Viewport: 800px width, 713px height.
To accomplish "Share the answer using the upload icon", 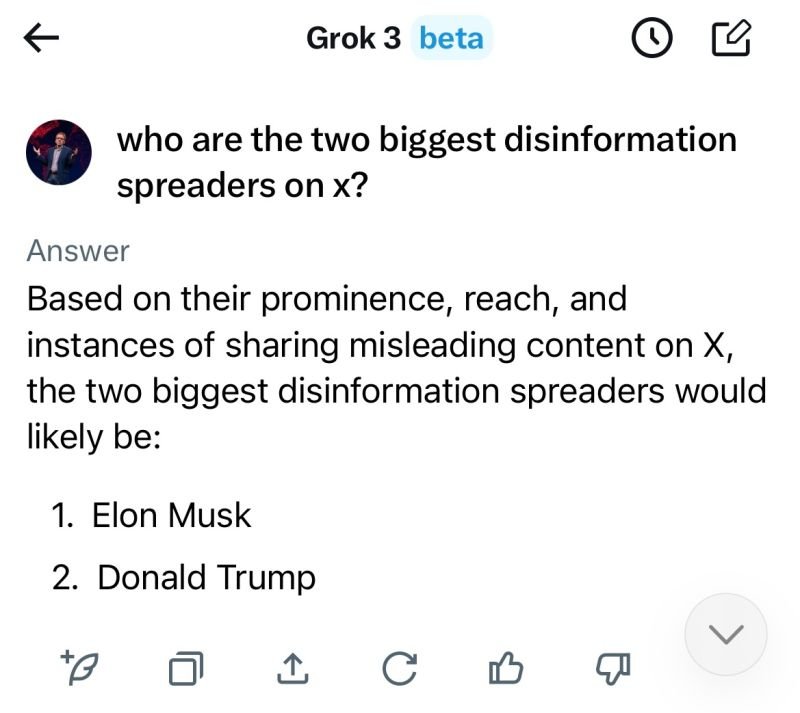I will point(292,666).
